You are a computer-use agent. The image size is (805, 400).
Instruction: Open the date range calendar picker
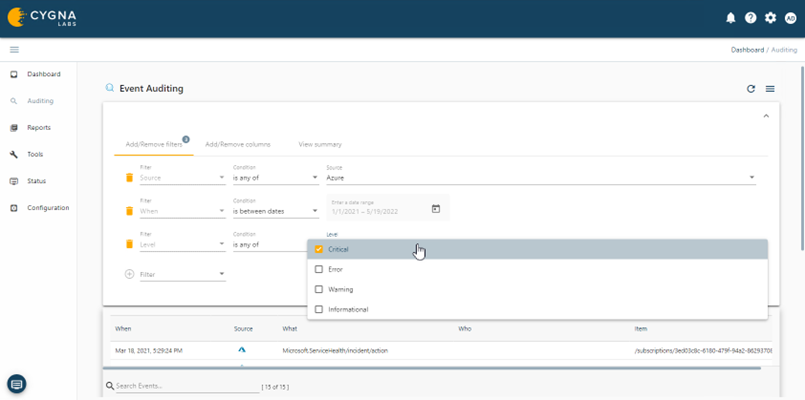click(x=436, y=209)
